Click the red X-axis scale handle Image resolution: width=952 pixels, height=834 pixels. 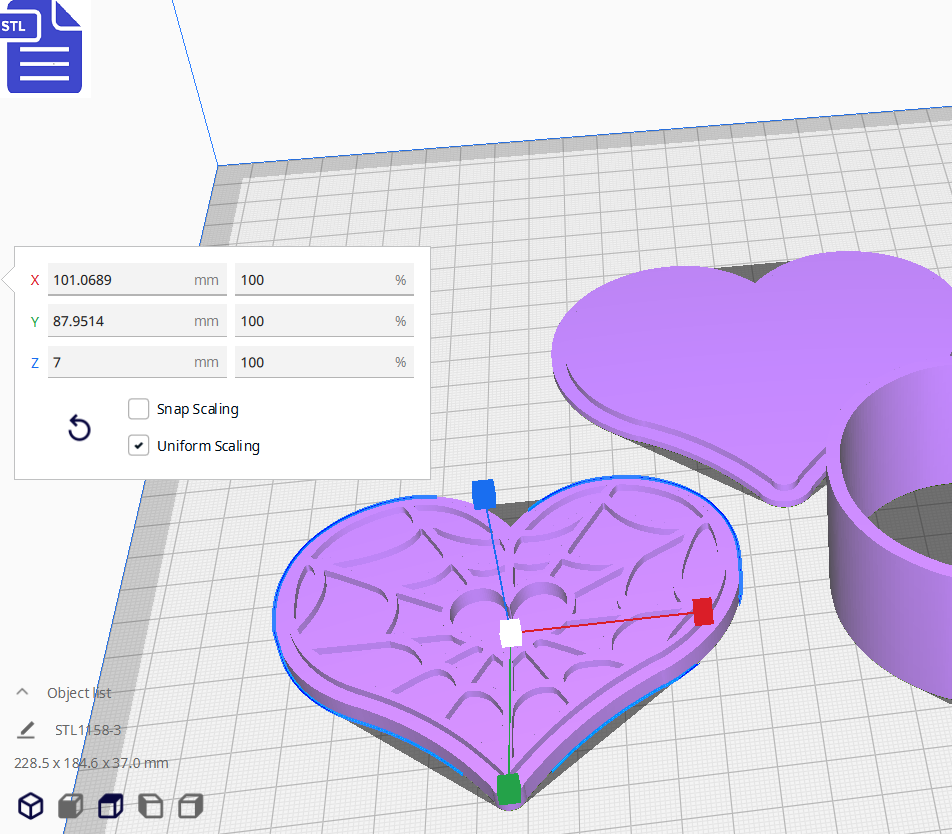point(701,613)
